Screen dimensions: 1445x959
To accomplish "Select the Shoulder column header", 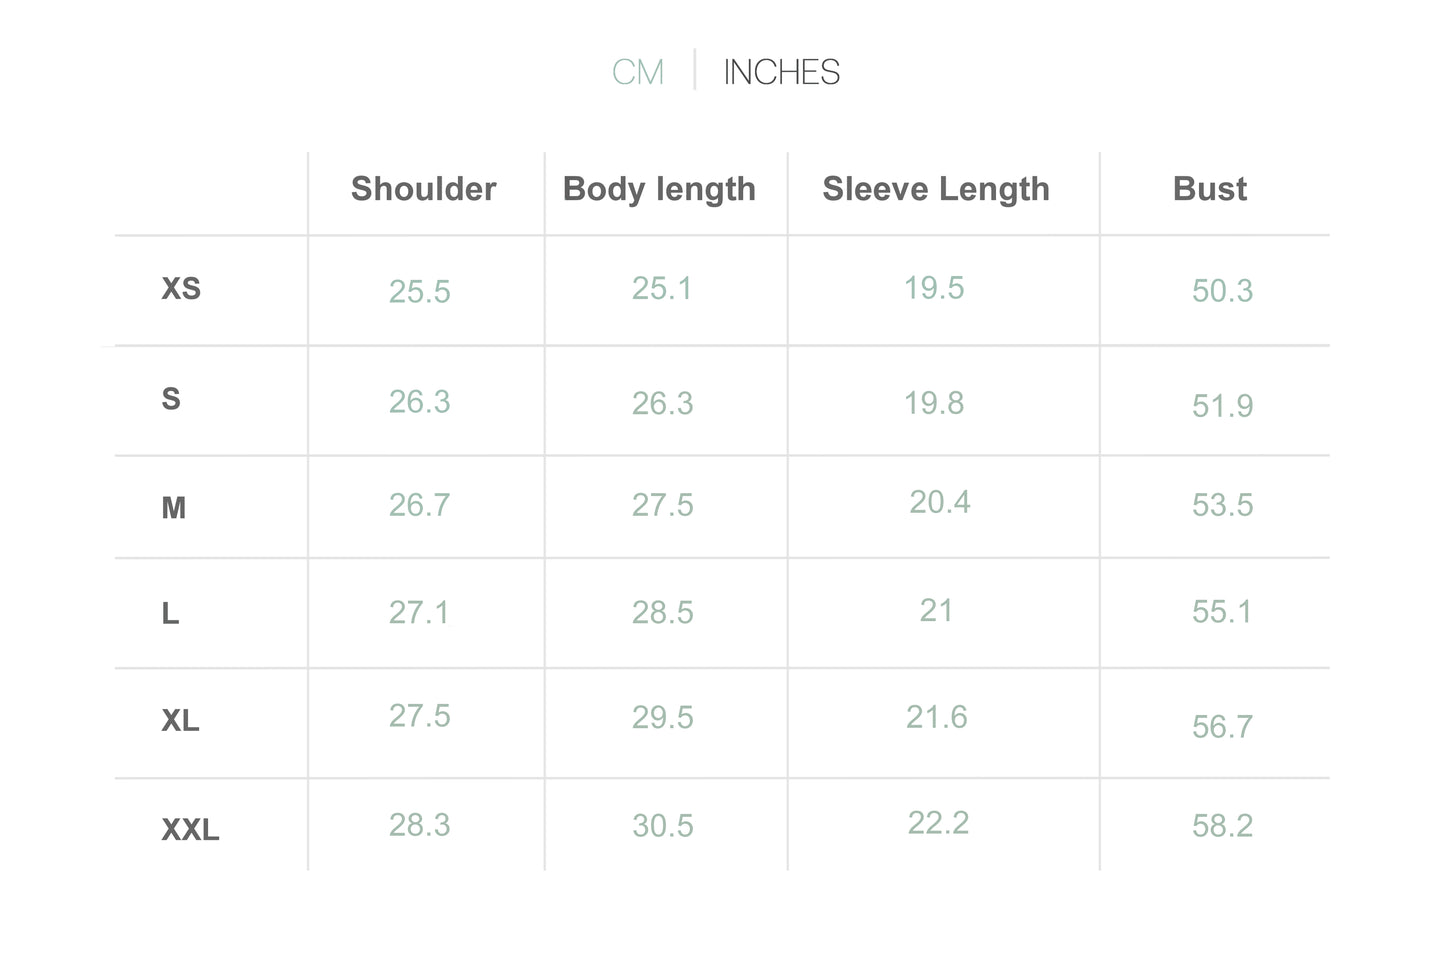I will 423,189.
